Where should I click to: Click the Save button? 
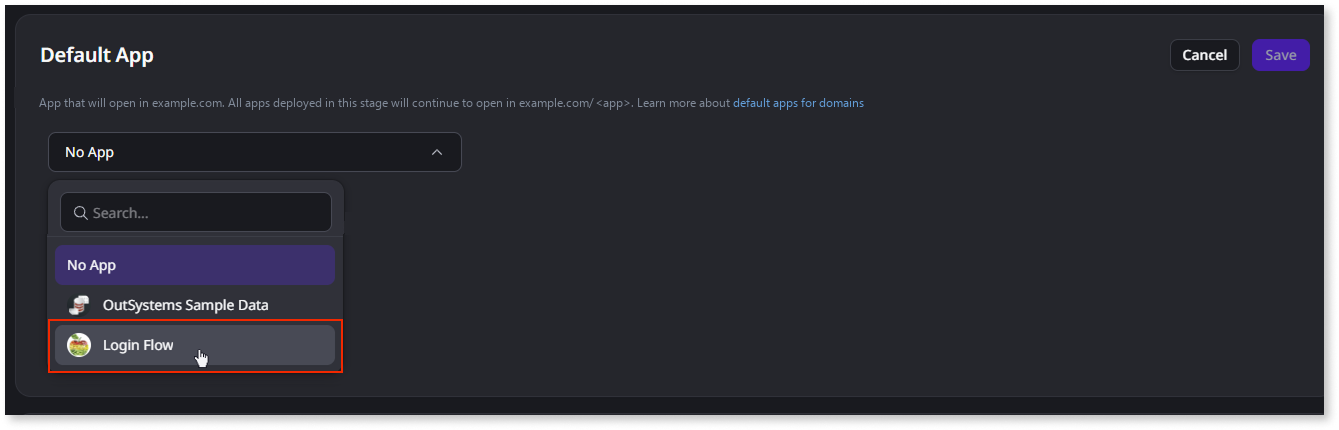click(1280, 55)
